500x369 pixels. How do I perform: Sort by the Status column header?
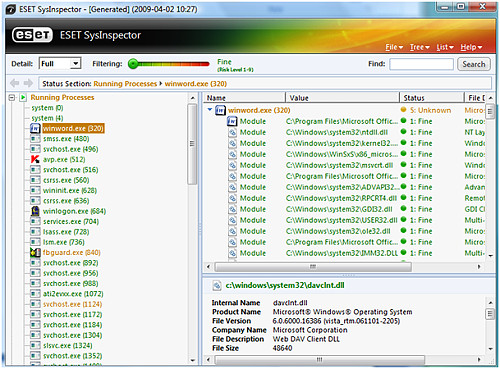click(432, 98)
